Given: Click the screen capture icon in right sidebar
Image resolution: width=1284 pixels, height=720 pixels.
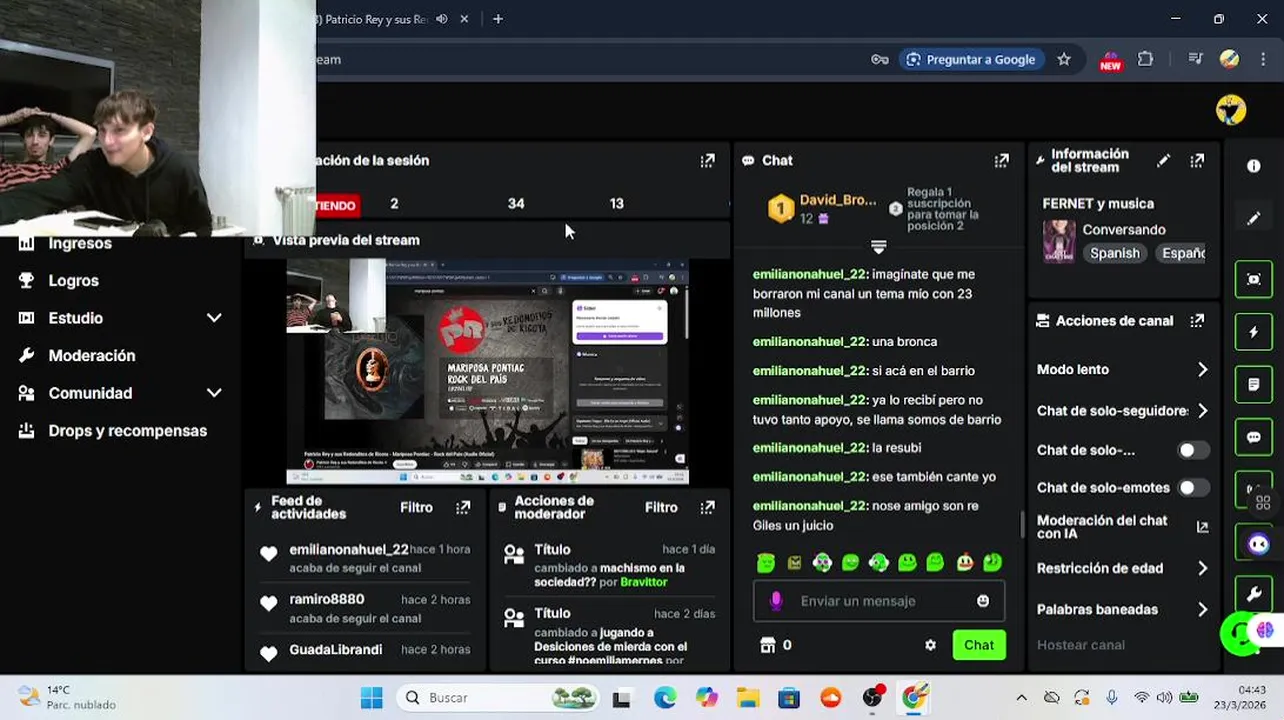Looking at the screenshot, I should (1253, 280).
